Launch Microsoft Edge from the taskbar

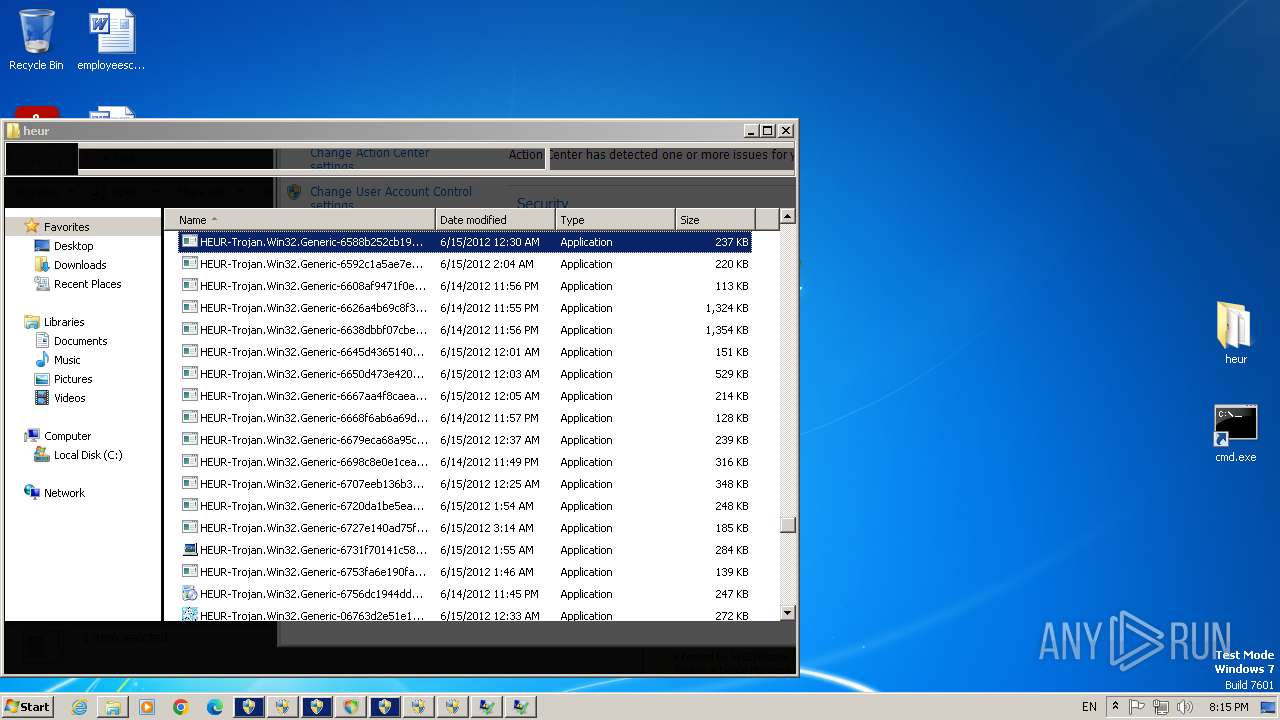(215, 707)
